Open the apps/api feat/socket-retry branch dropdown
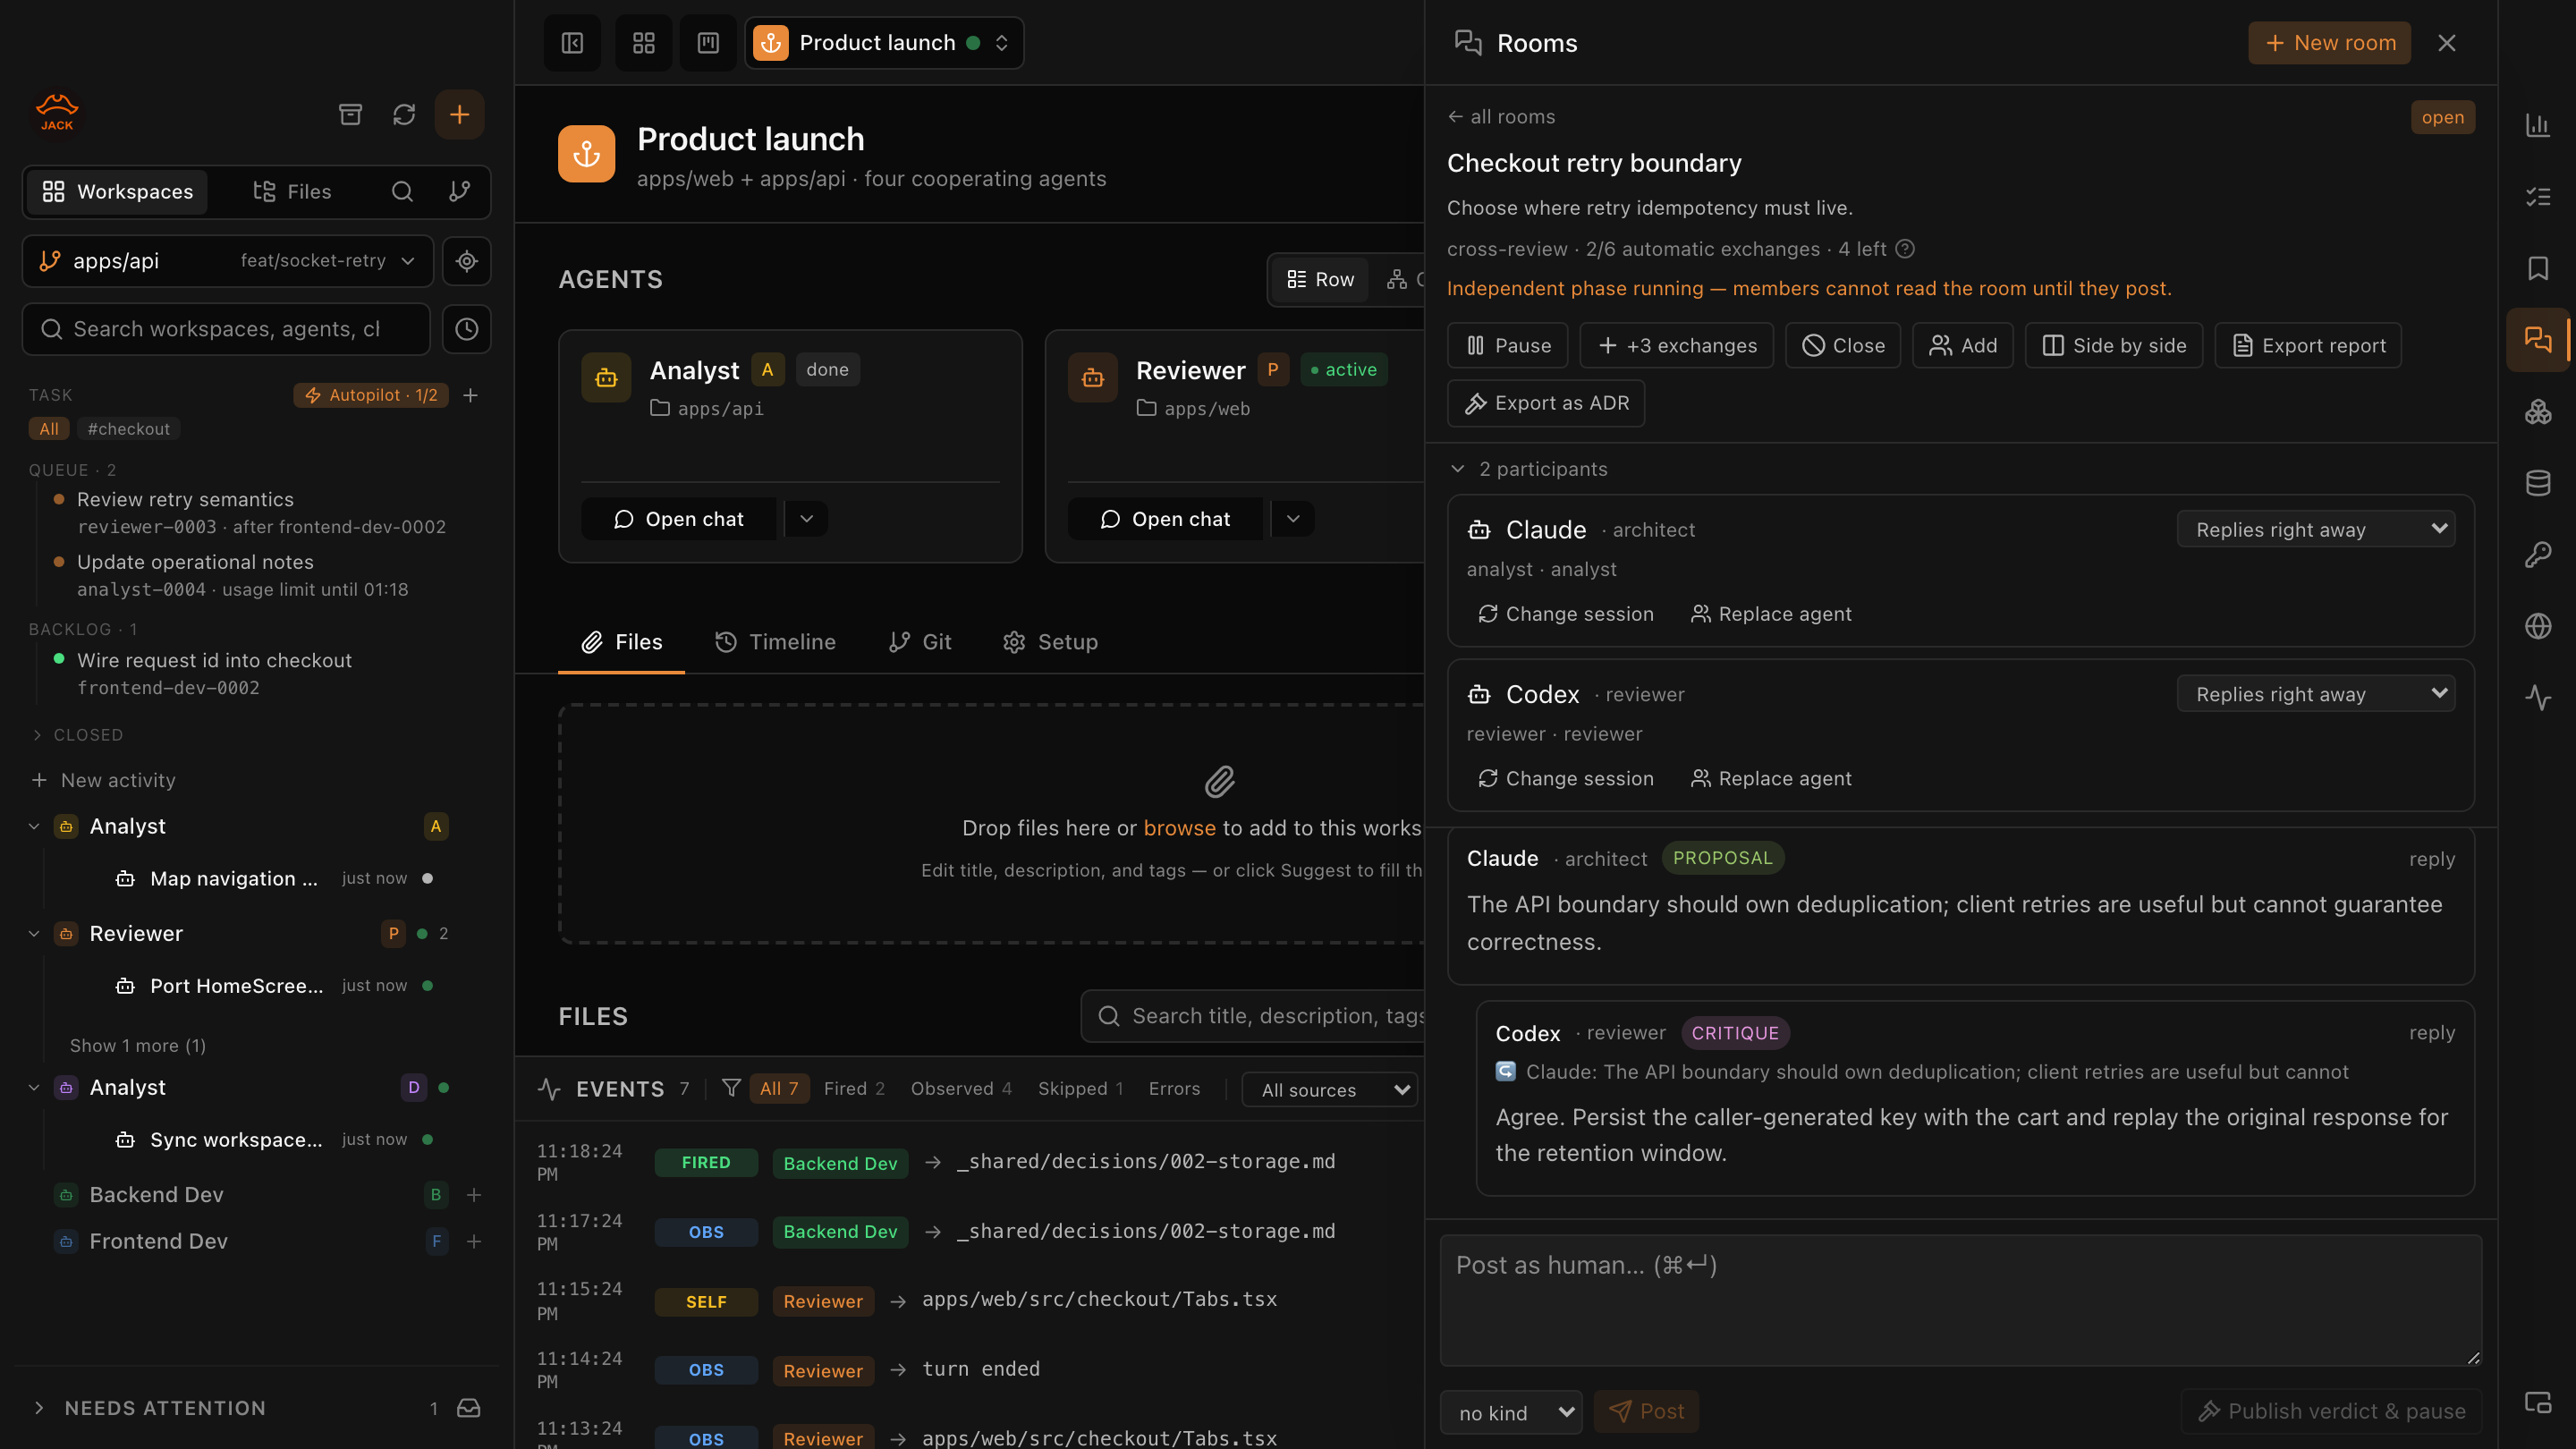 tap(228, 261)
